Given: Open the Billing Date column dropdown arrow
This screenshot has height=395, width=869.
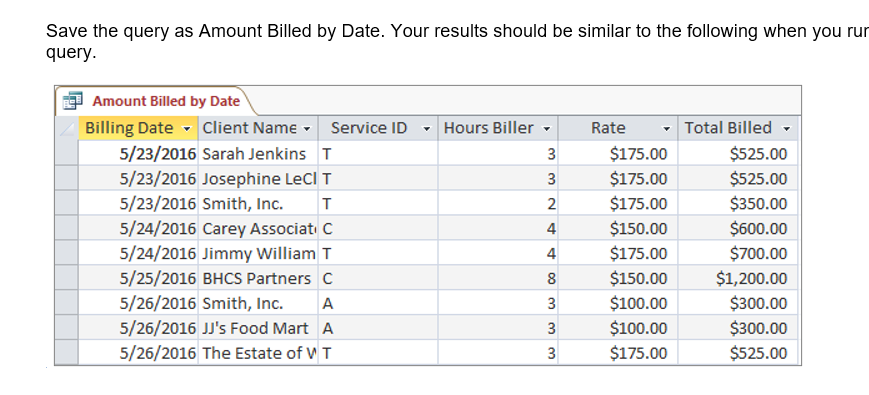Looking at the screenshot, I should tap(187, 129).
